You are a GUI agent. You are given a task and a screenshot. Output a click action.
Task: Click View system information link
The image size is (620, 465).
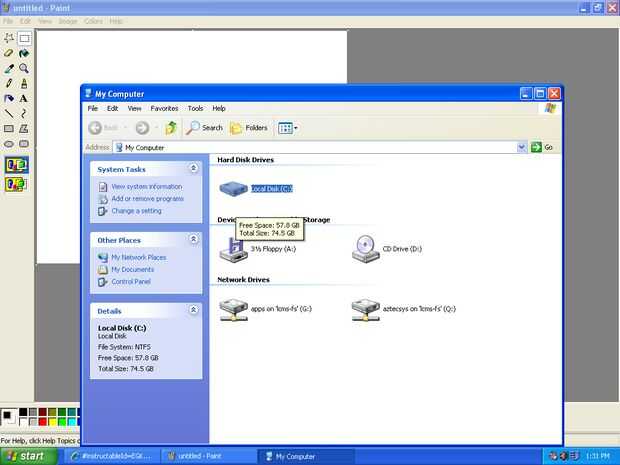pyautogui.click(x=147, y=187)
